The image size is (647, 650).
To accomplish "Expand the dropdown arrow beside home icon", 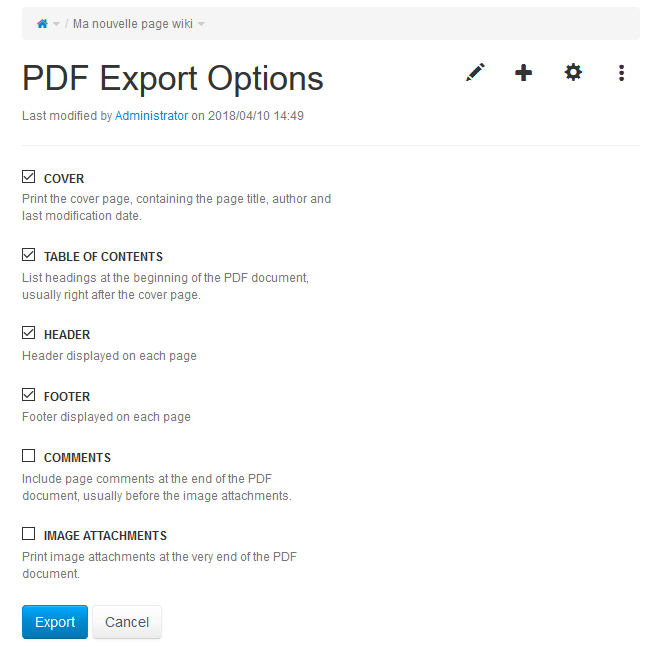I will [x=56, y=24].
